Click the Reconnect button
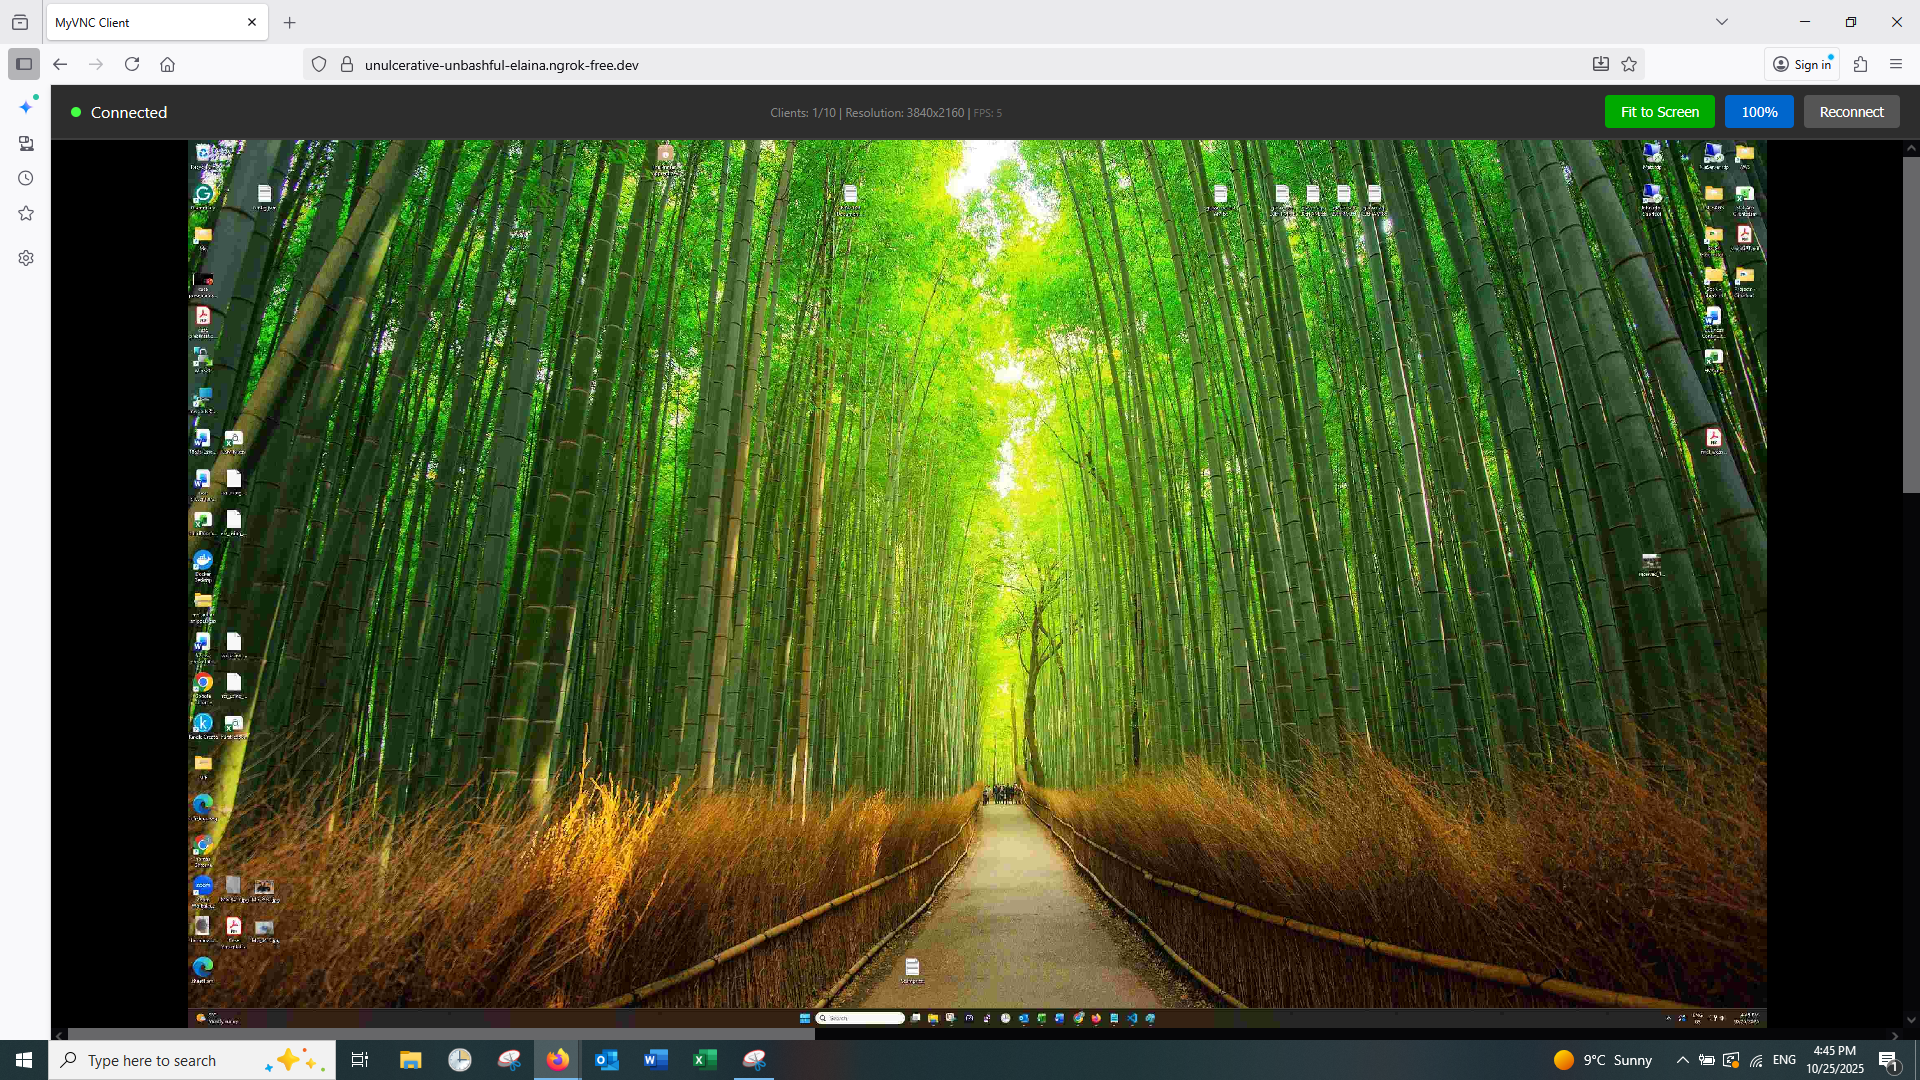 pos(1850,111)
